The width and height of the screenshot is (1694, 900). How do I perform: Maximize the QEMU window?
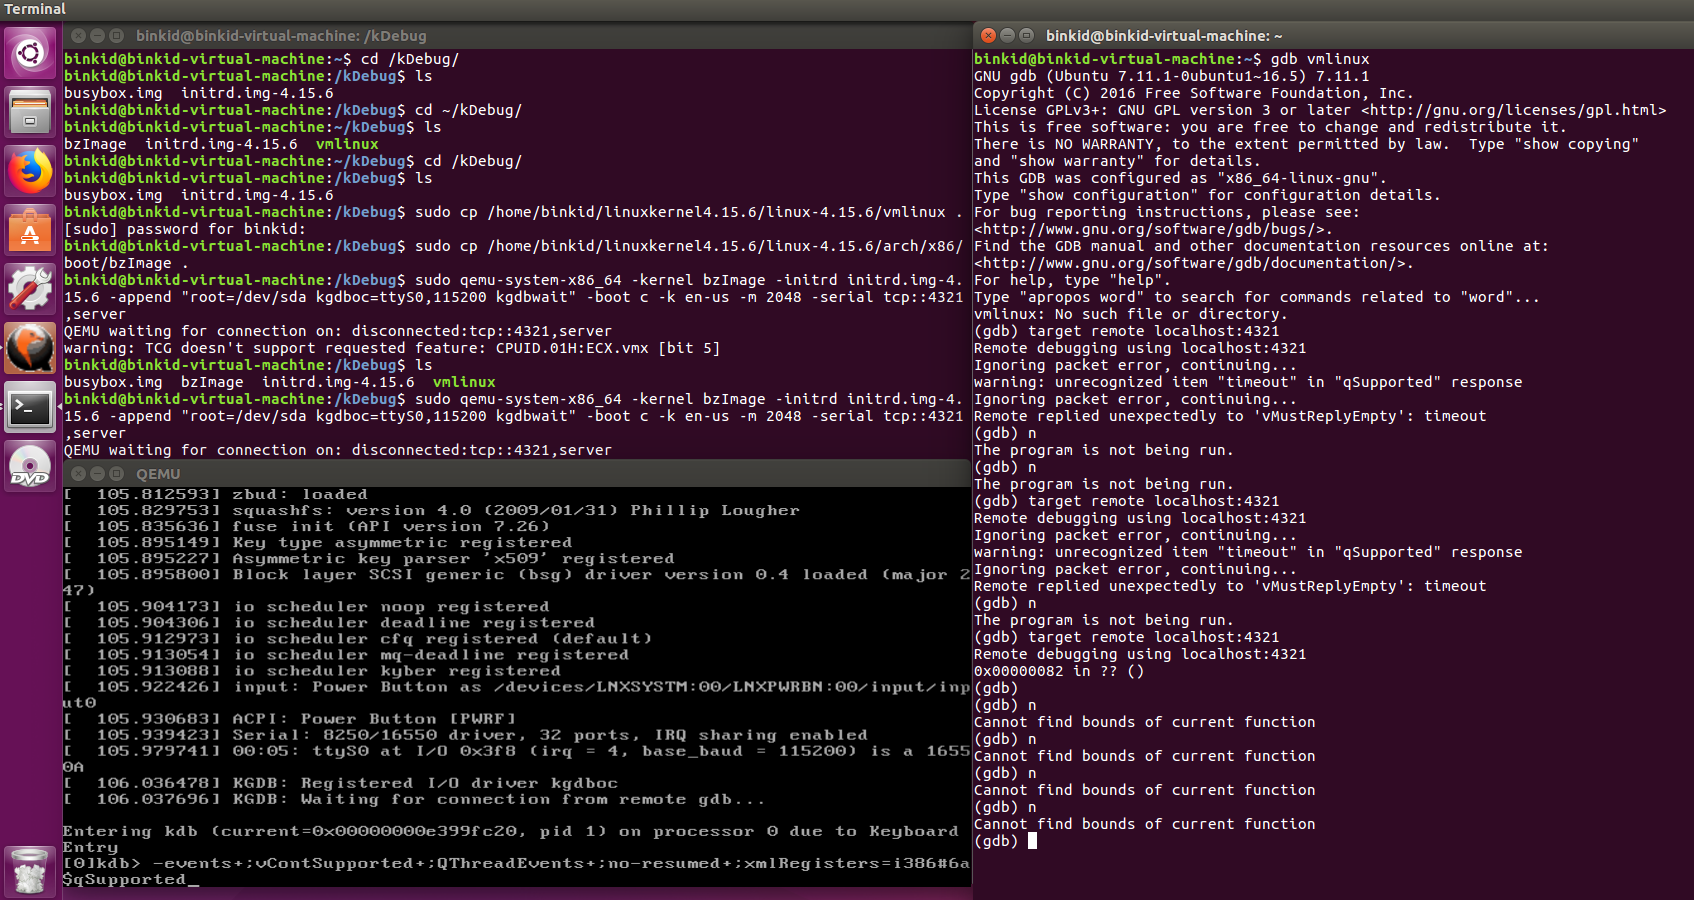pos(116,473)
